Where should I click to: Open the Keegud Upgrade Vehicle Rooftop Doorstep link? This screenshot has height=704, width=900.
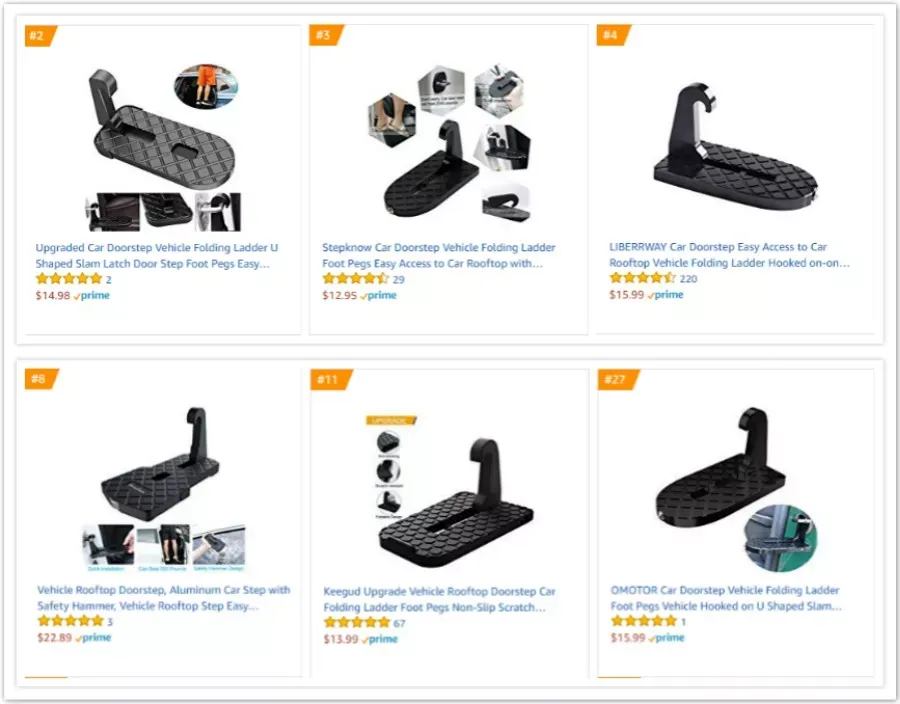coord(439,600)
